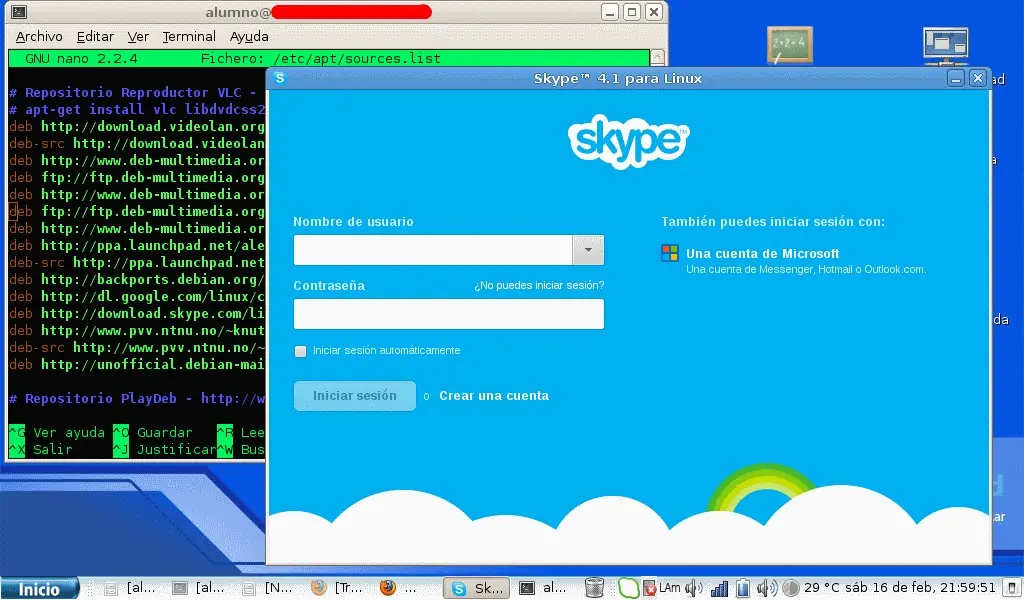Click the volume speaker beside the battery icon
The height and width of the screenshot is (600, 1024).
click(766, 588)
